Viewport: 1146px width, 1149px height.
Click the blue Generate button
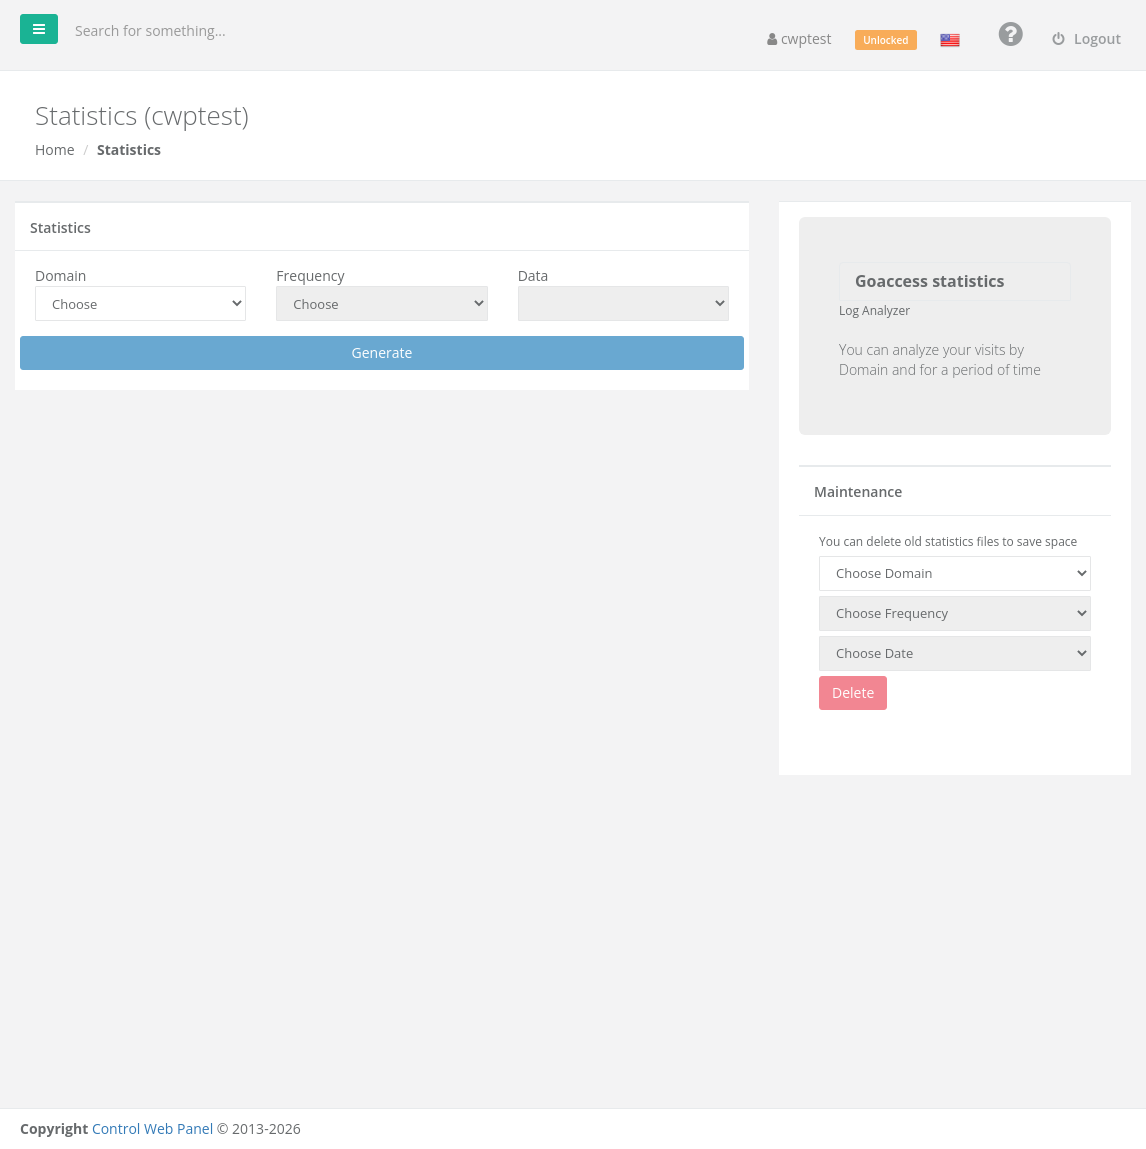[382, 353]
